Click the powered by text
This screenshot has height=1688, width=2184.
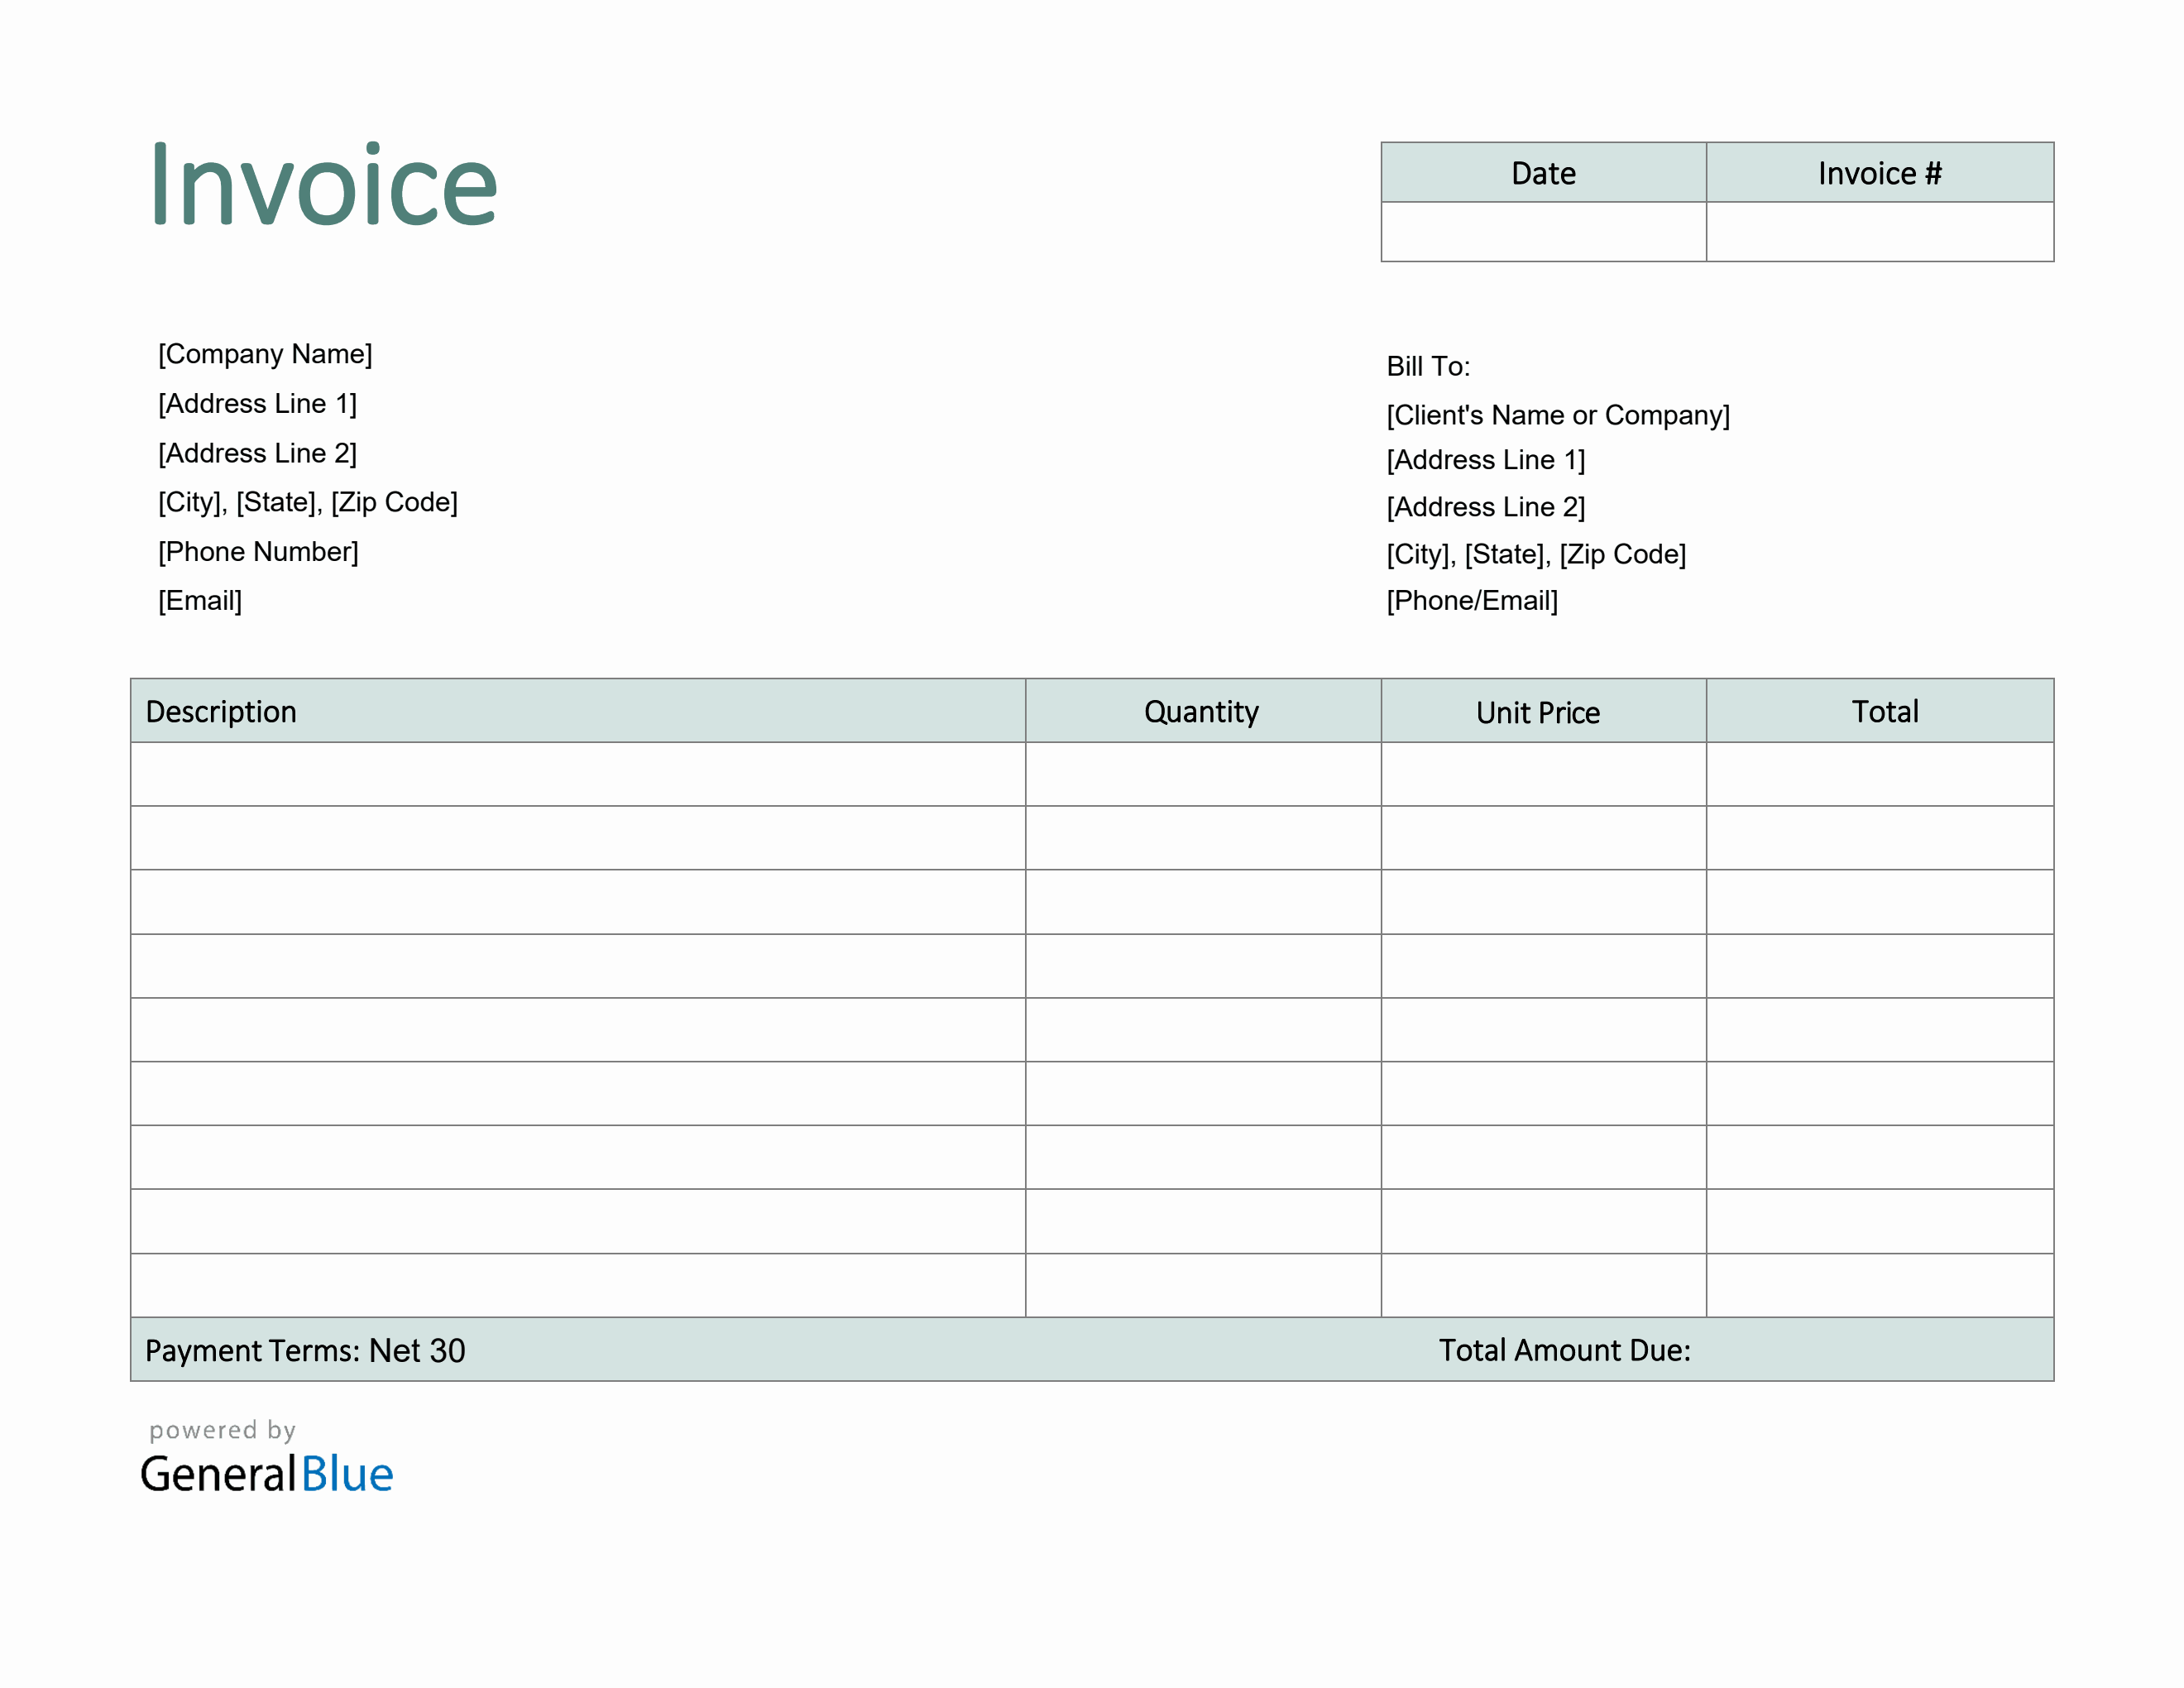222,1430
